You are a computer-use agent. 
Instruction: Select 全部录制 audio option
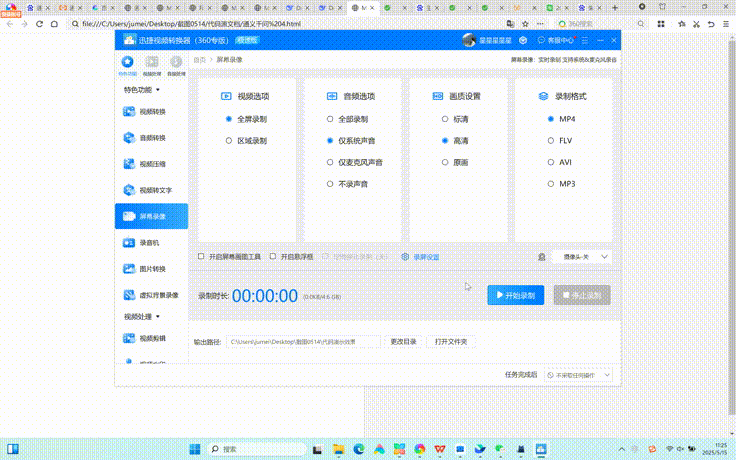(347, 119)
